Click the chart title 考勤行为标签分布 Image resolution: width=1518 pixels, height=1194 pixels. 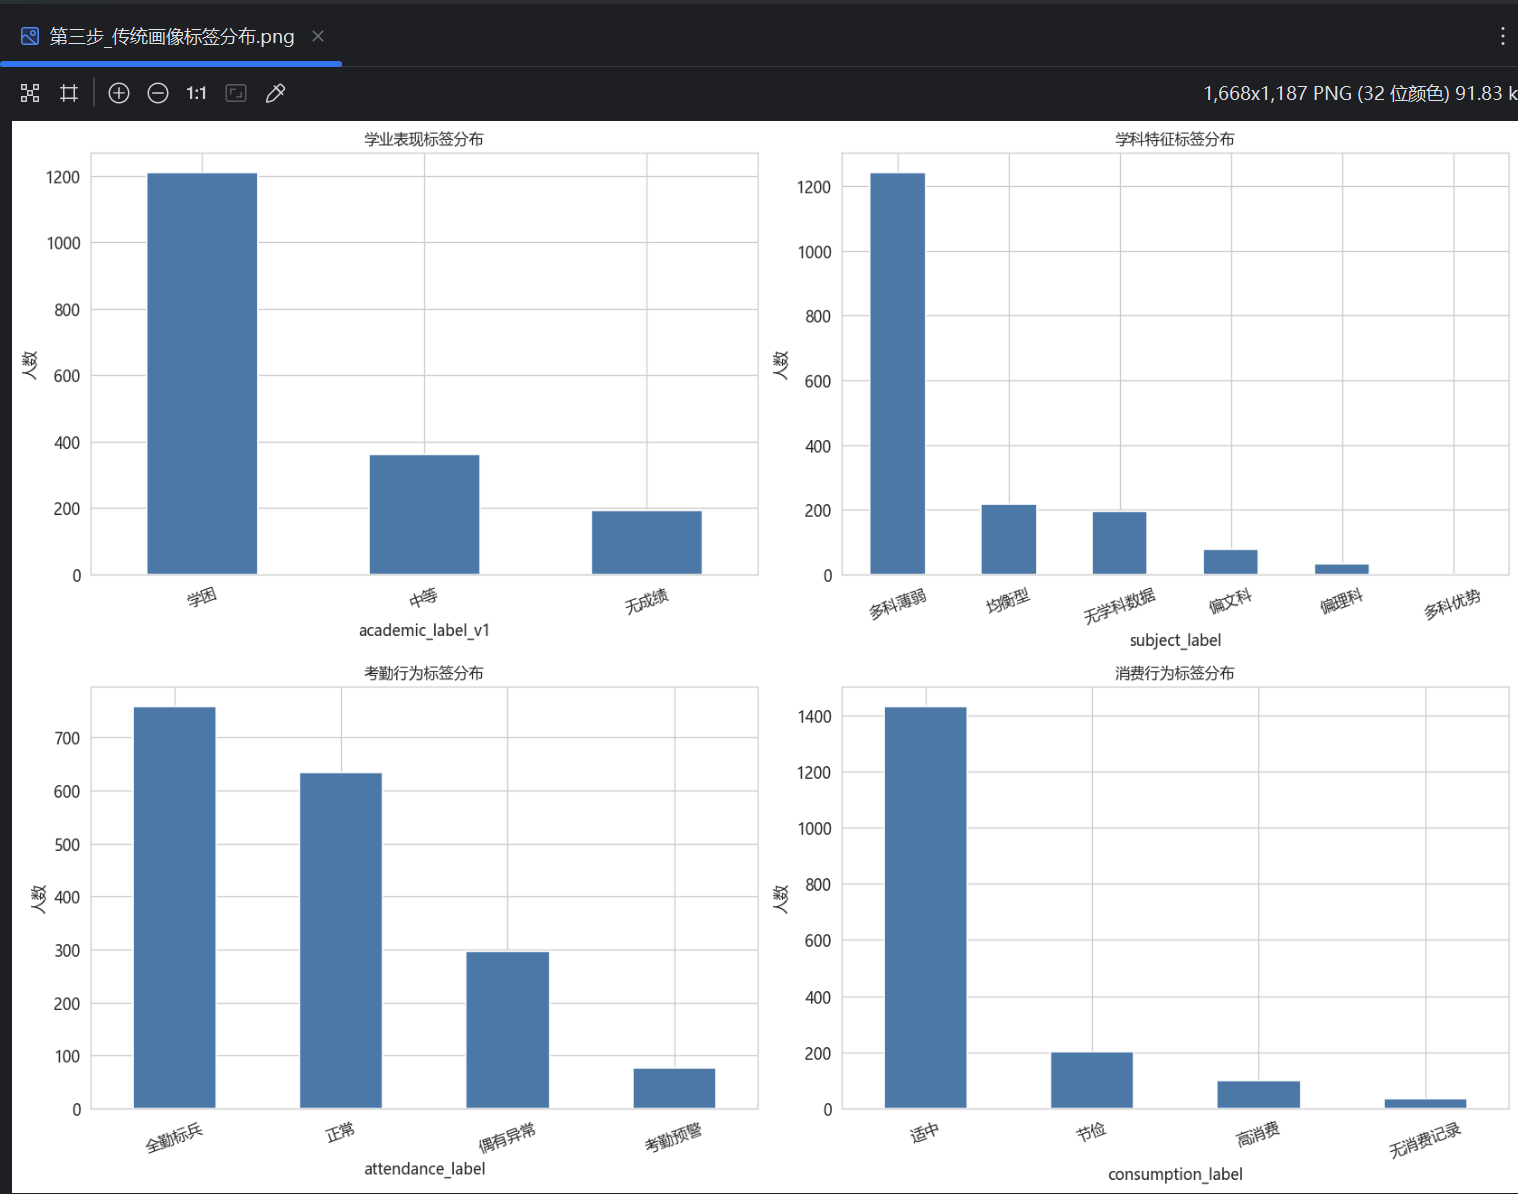(424, 673)
